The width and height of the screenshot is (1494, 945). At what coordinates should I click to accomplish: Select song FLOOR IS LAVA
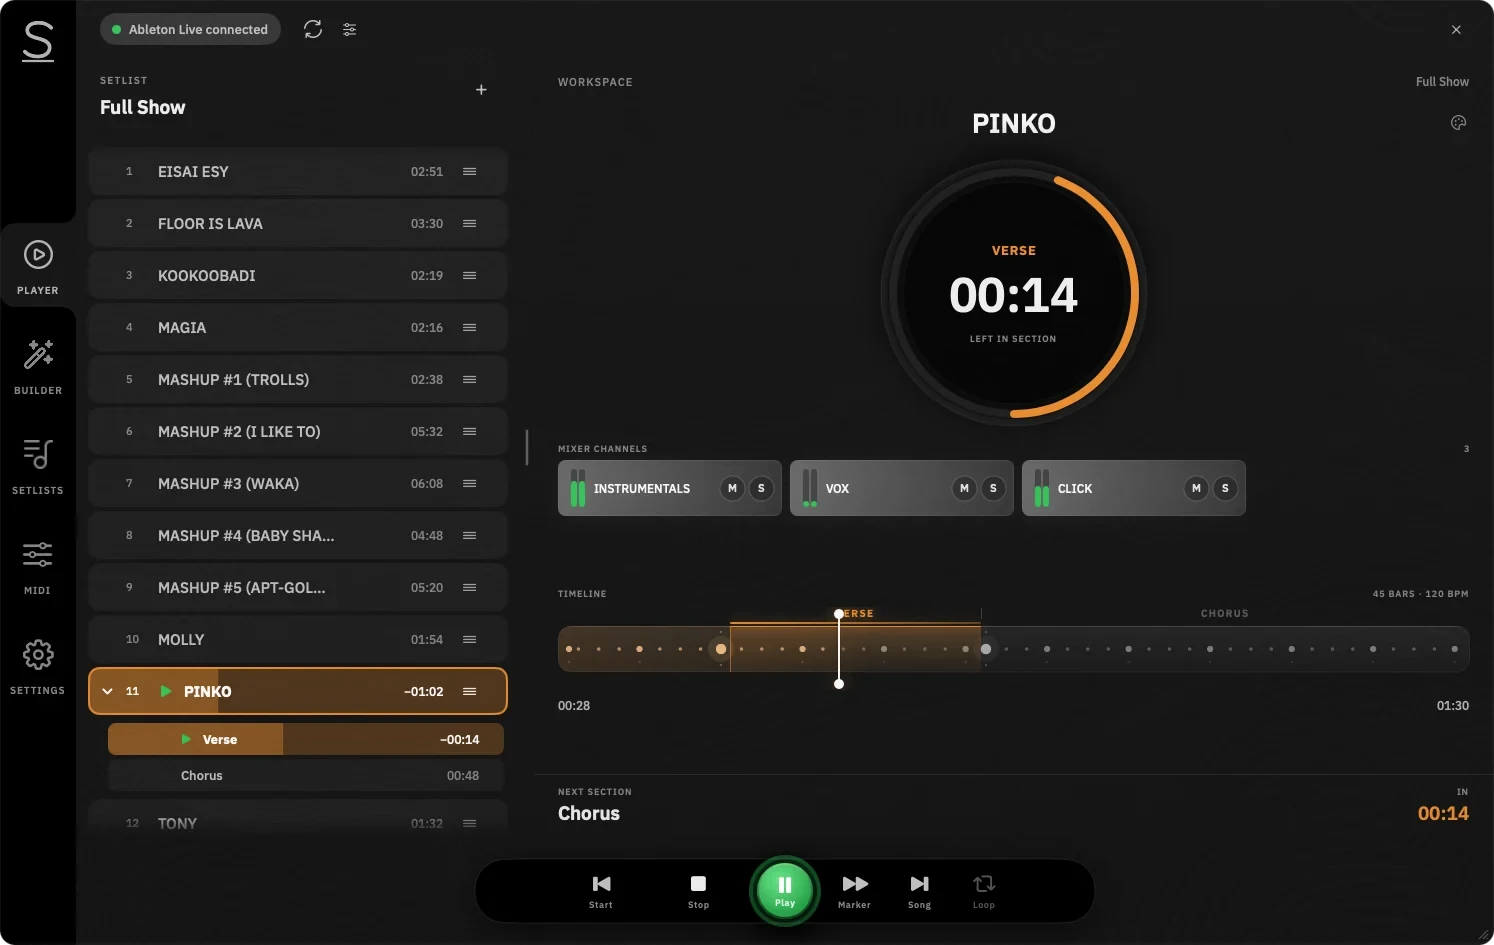[298, 224]
